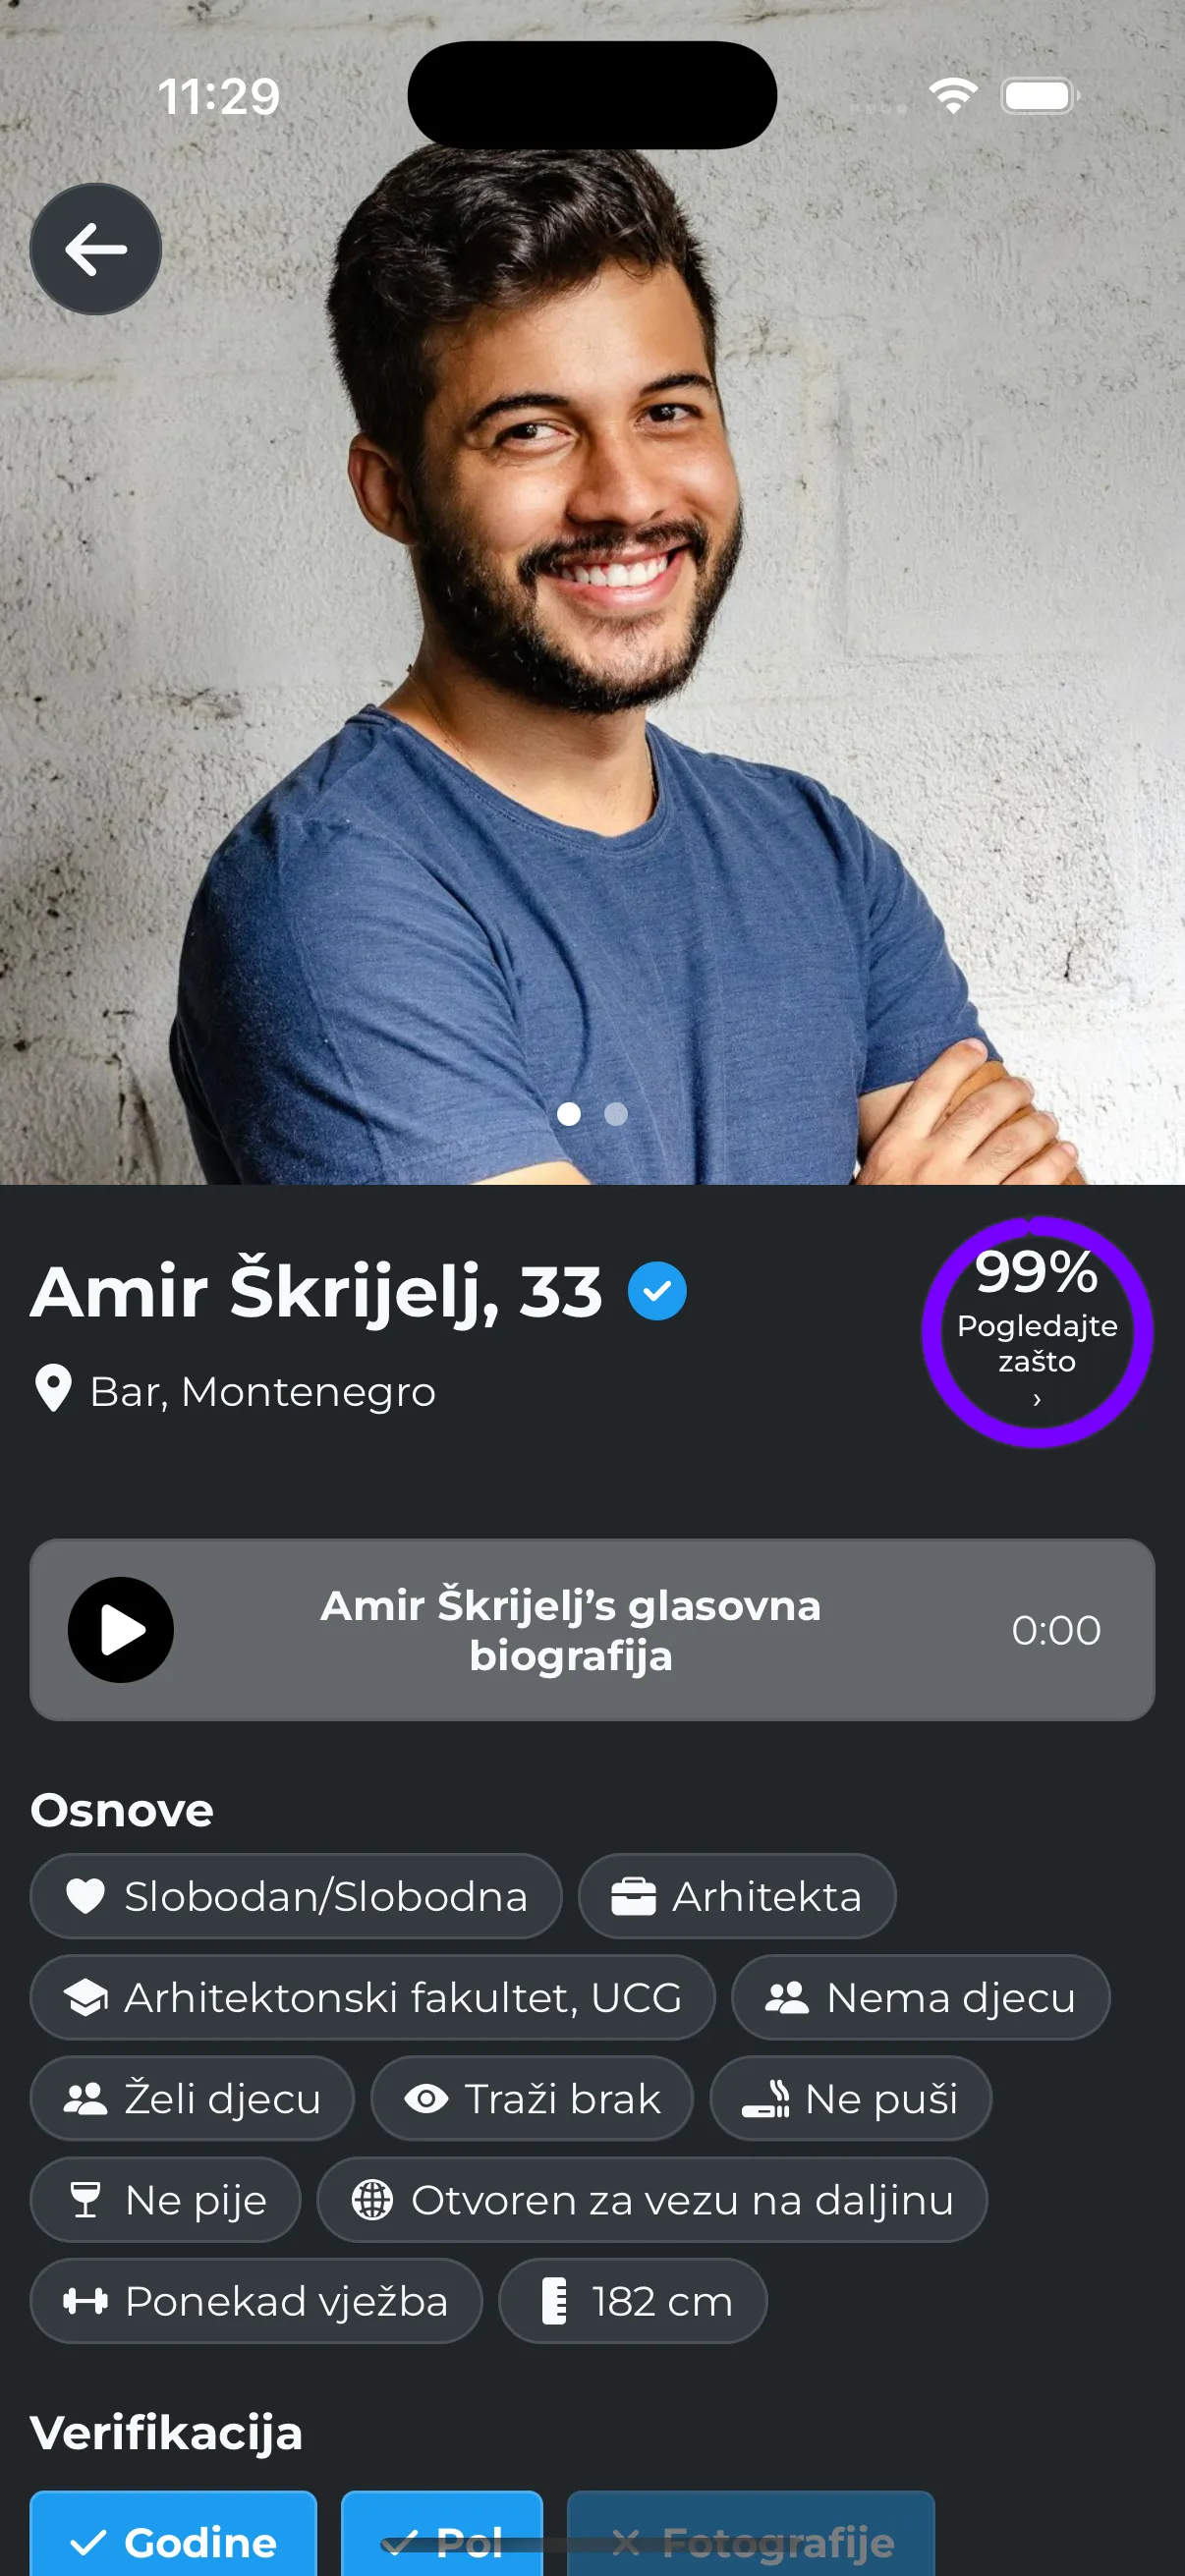This screenshot has width=1185, height=2576.
Task: Tap the Ne puši smoking icon
Action: coord(766,2098)
